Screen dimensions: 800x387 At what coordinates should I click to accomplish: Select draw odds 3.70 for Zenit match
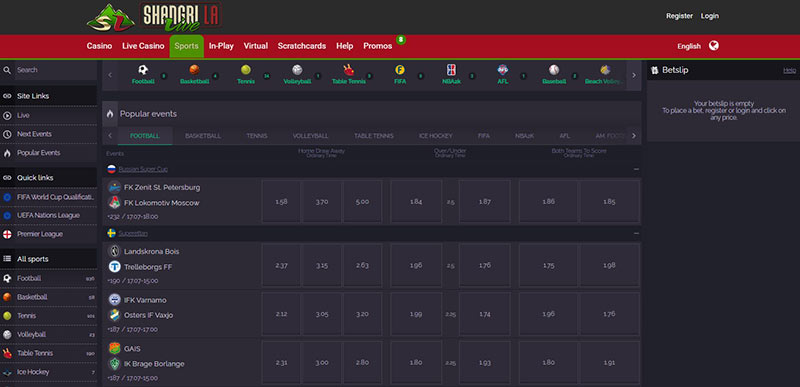coord(321,201)
